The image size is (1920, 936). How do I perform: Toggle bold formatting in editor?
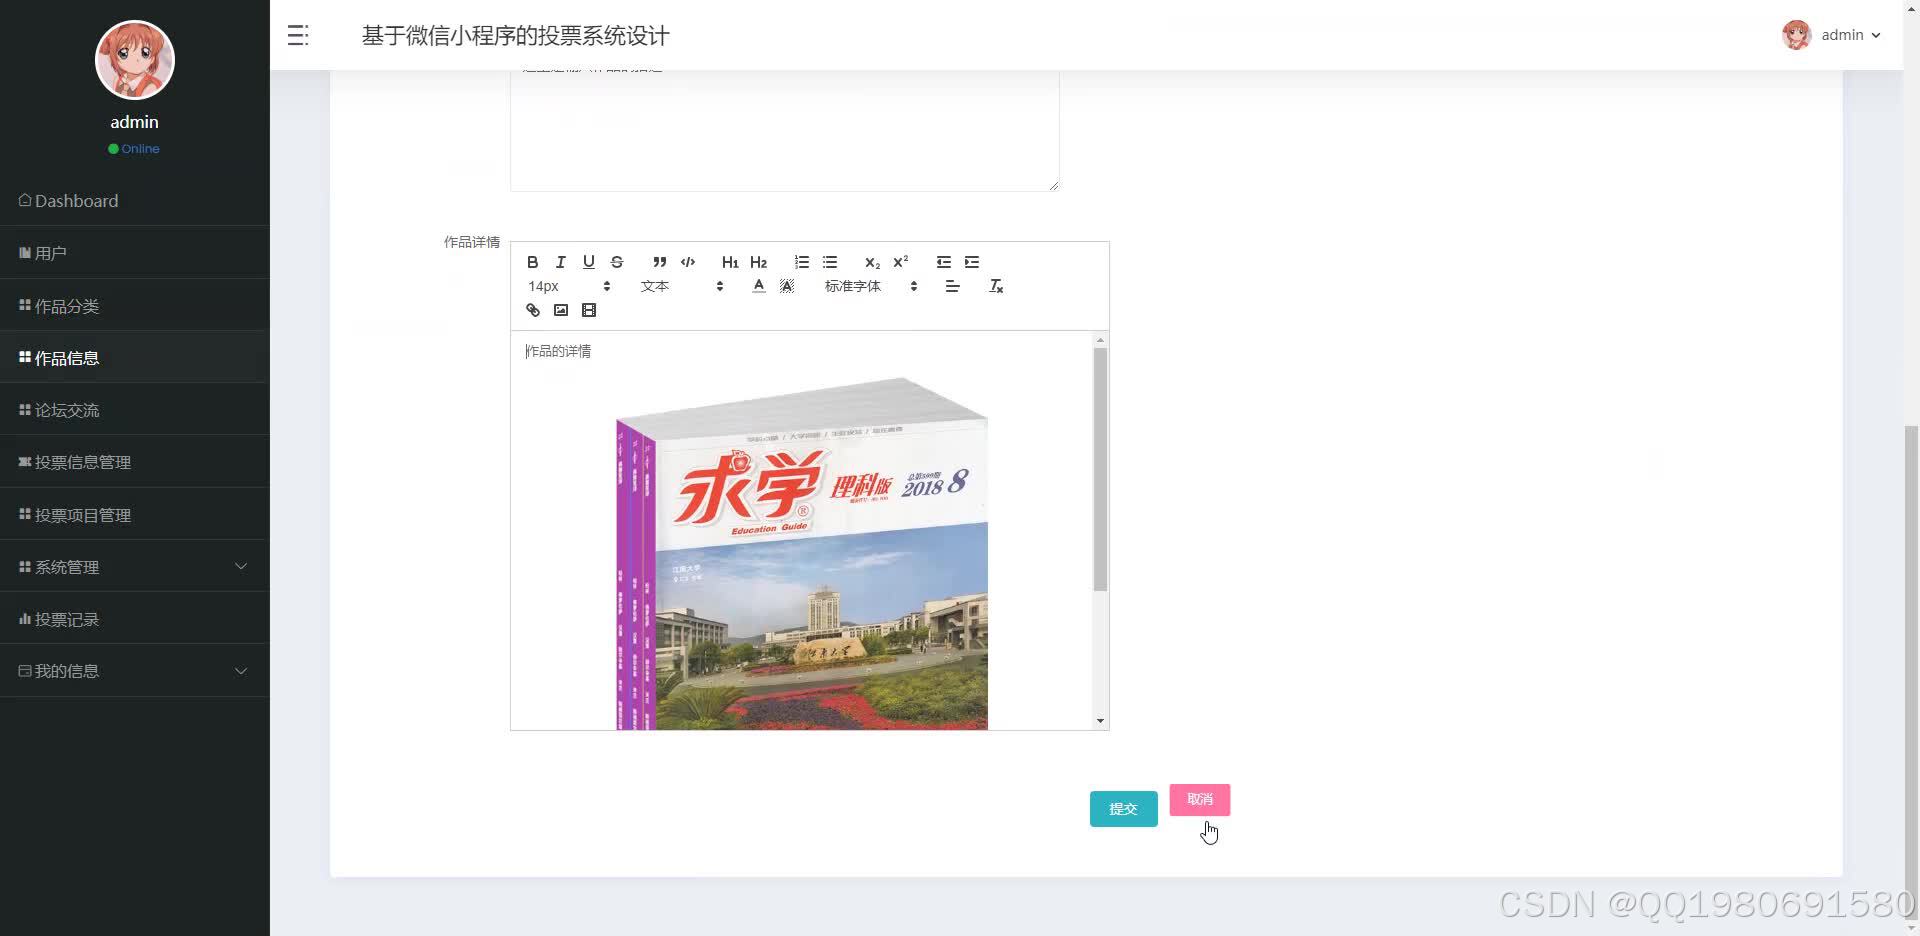point(533,262)
